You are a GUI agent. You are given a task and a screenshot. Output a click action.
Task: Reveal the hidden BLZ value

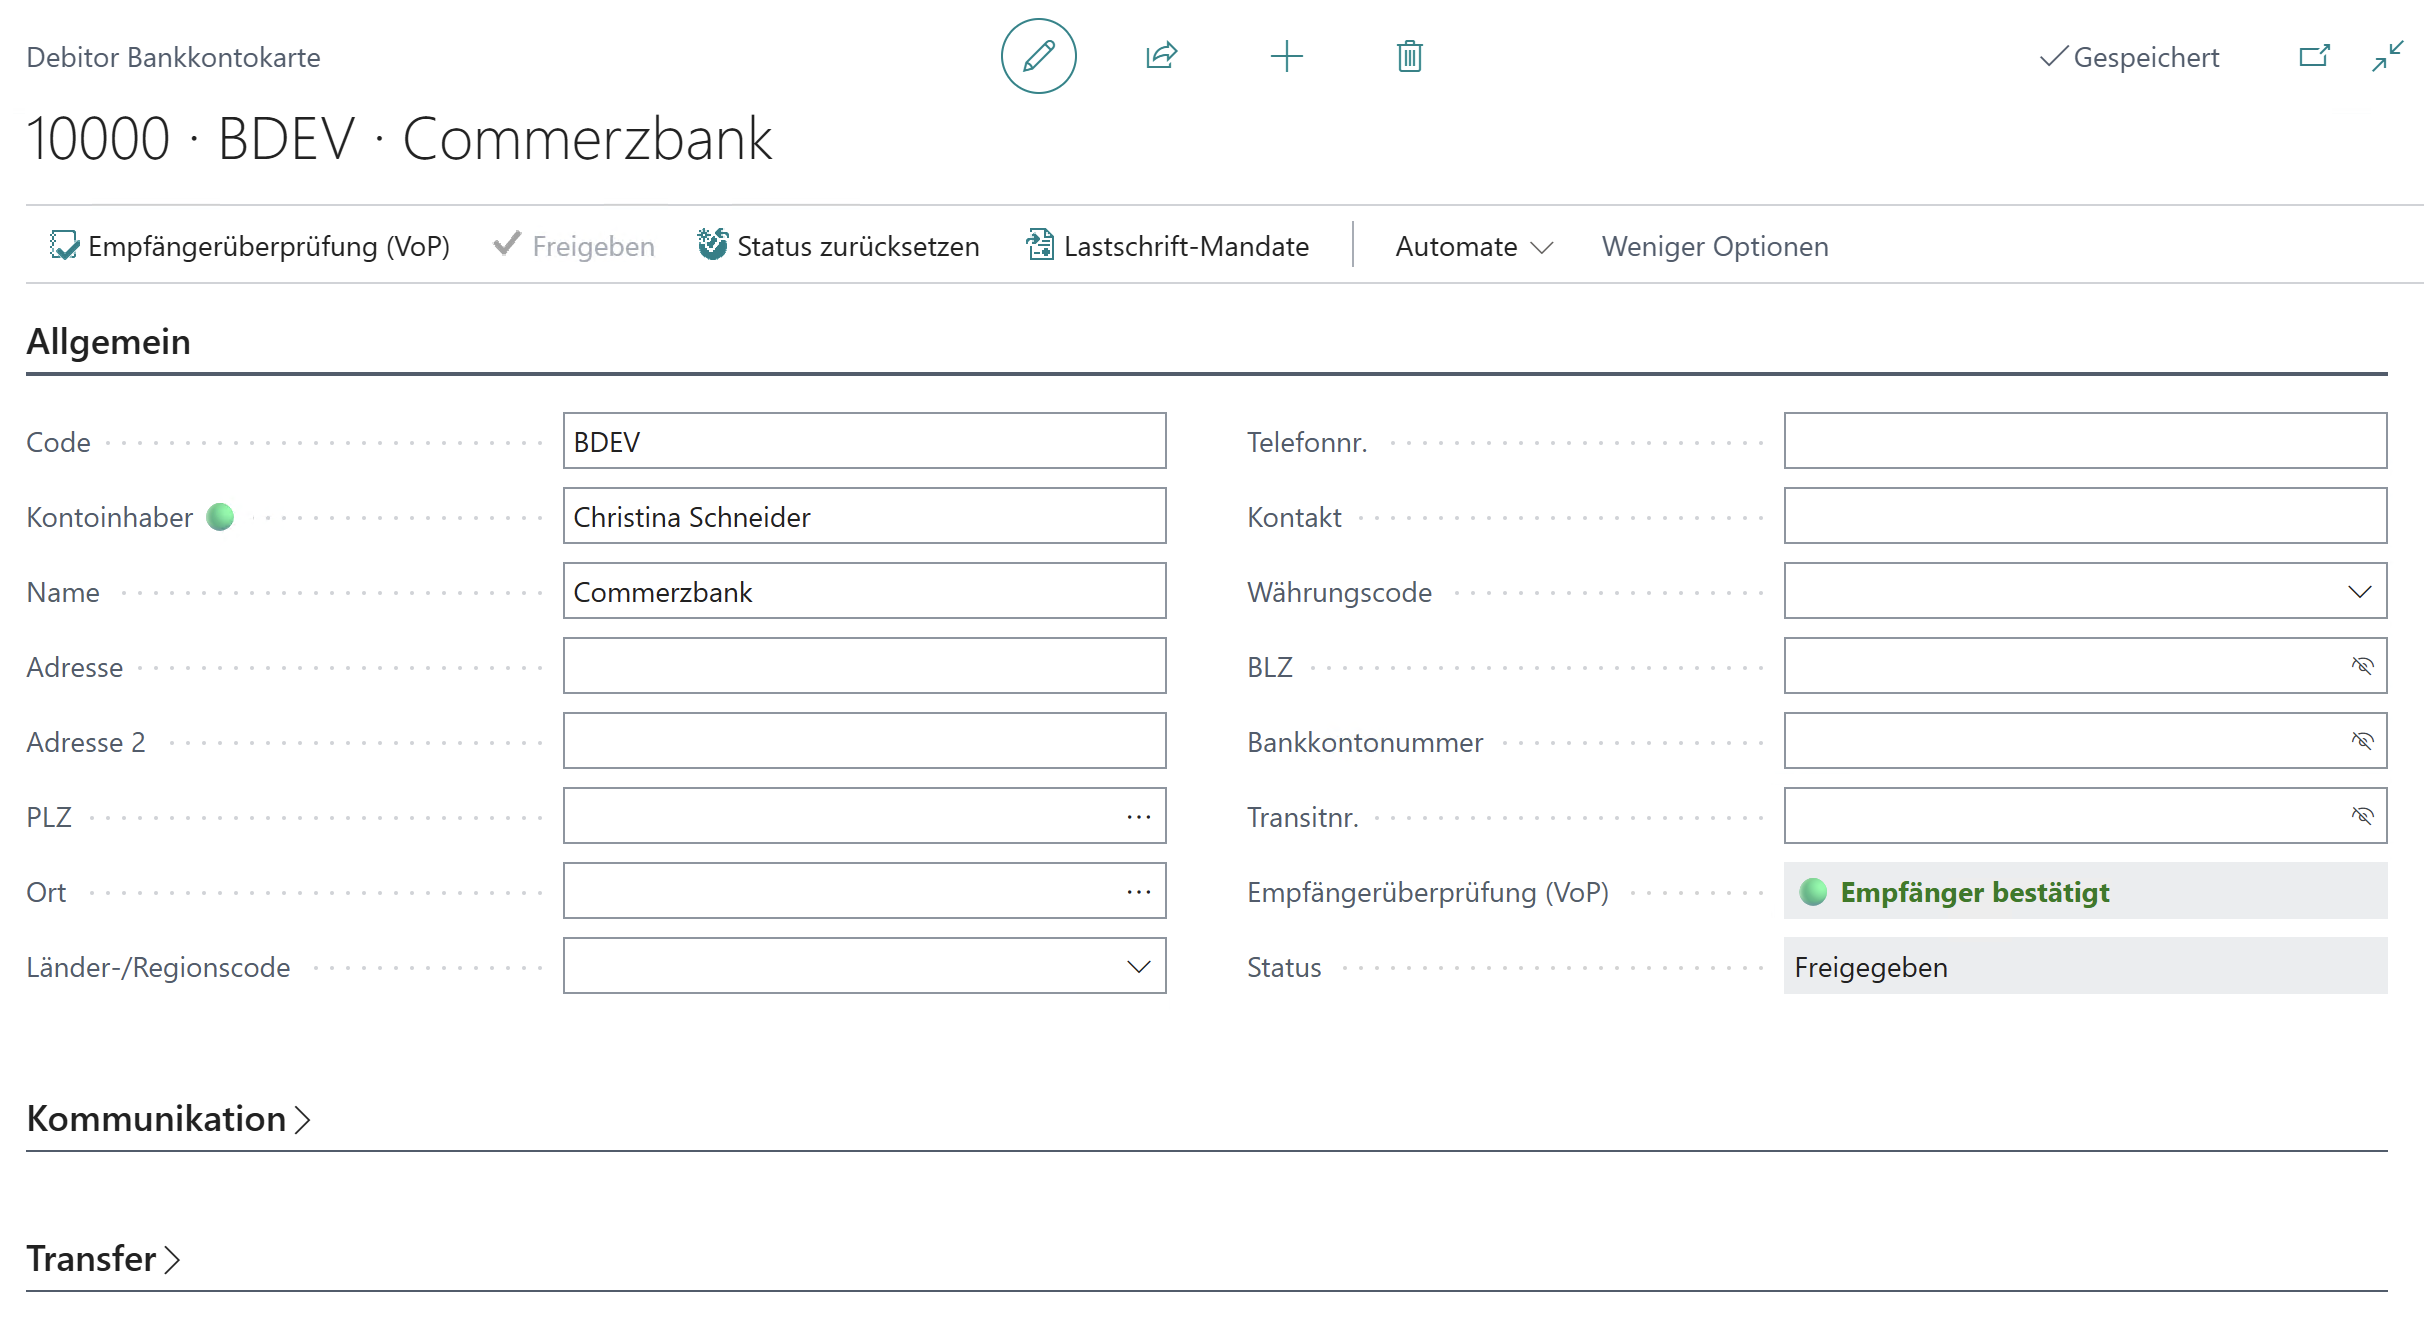2363,665
